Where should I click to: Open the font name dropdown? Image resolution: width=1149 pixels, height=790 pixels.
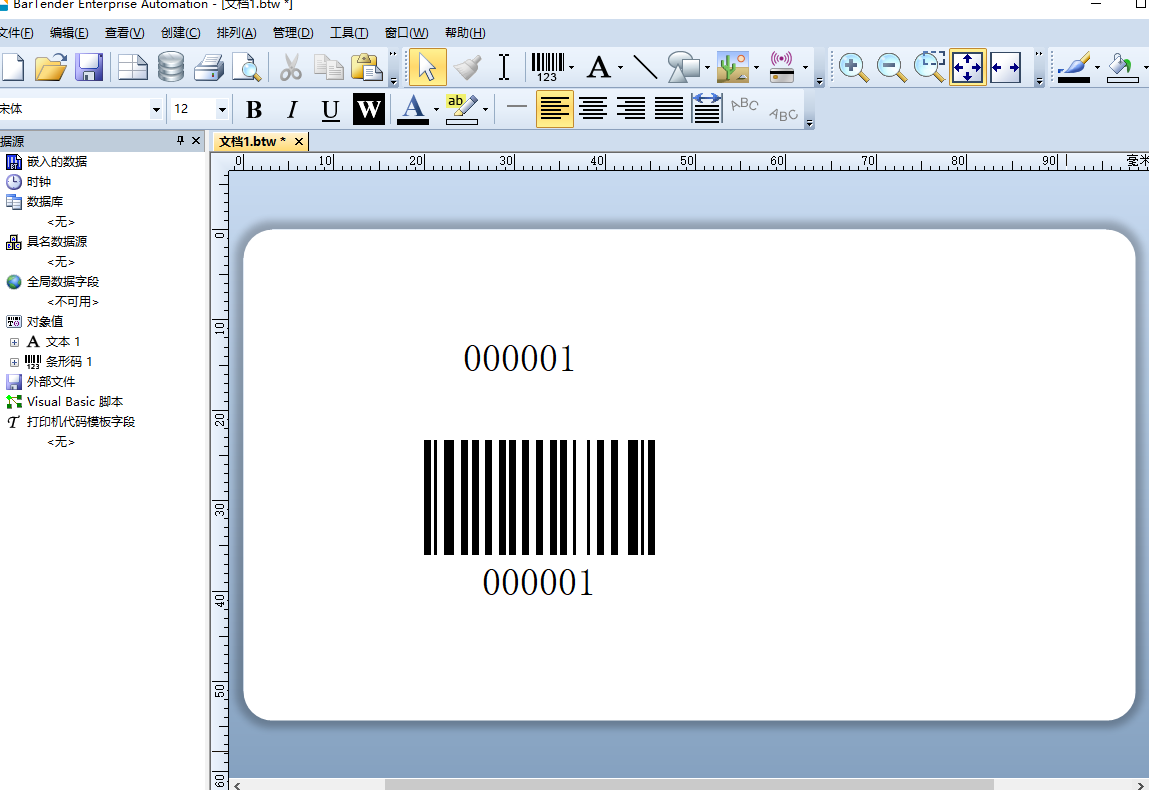(156, 109)
